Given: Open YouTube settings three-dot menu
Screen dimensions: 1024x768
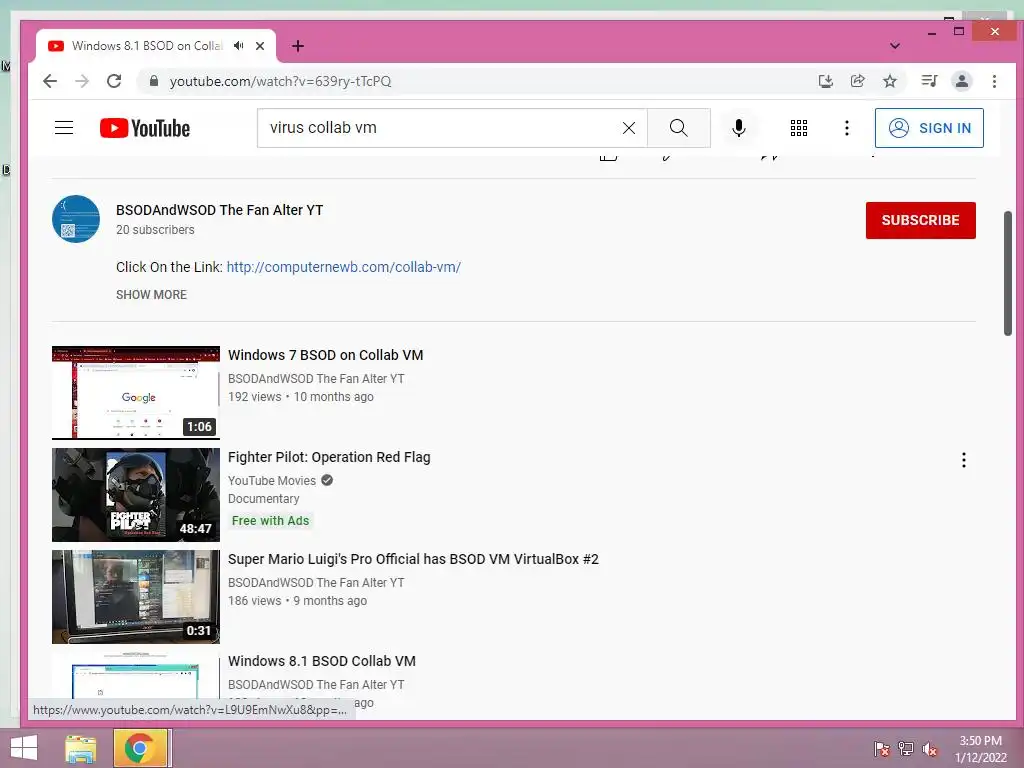Looking at the screenshot, I should coord(847,128).
